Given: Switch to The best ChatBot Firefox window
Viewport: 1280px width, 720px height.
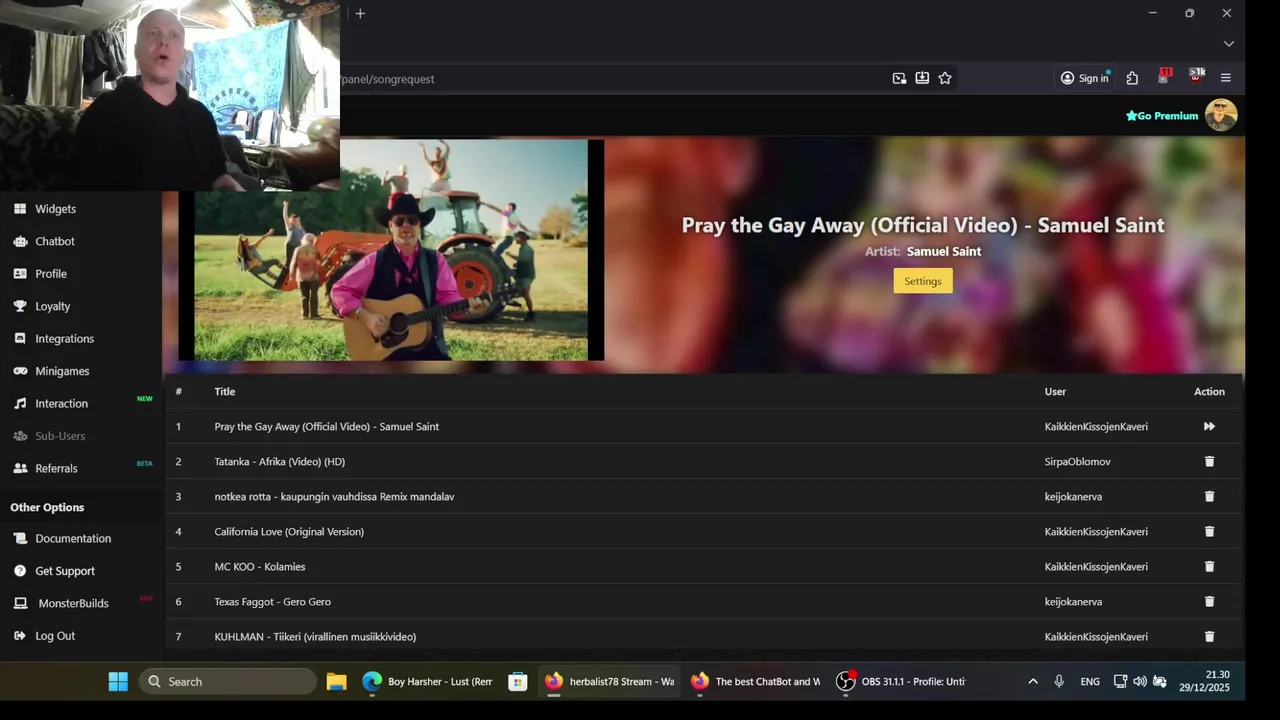Looking at the screenshot, I should point(755,681).
